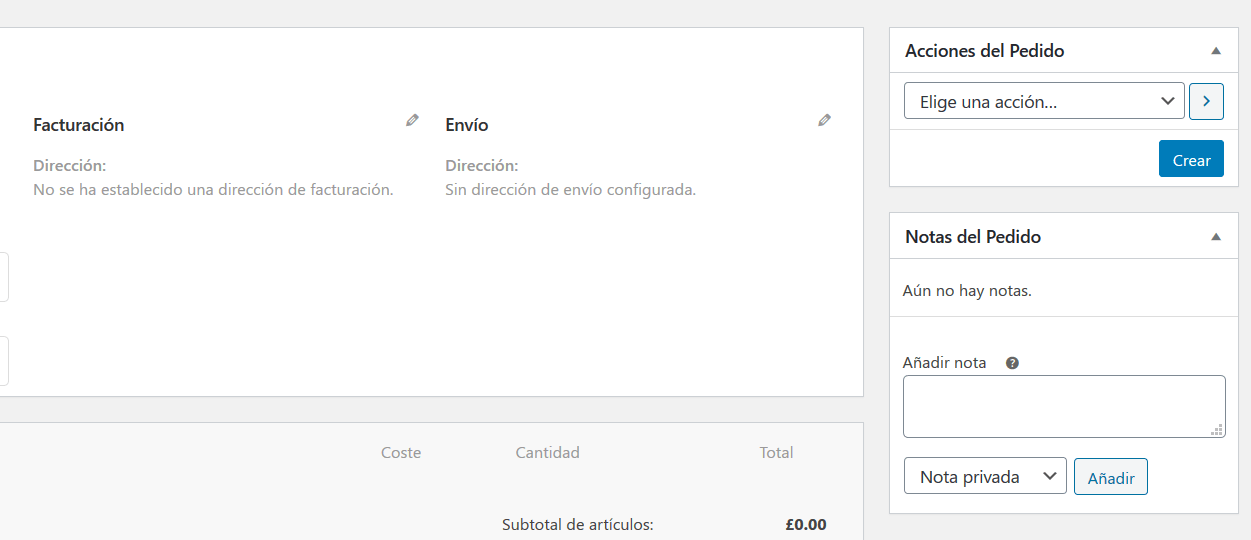This screenshot has width=1251, height=540.
Task: Click the Total column header
Action: (776, 452)
